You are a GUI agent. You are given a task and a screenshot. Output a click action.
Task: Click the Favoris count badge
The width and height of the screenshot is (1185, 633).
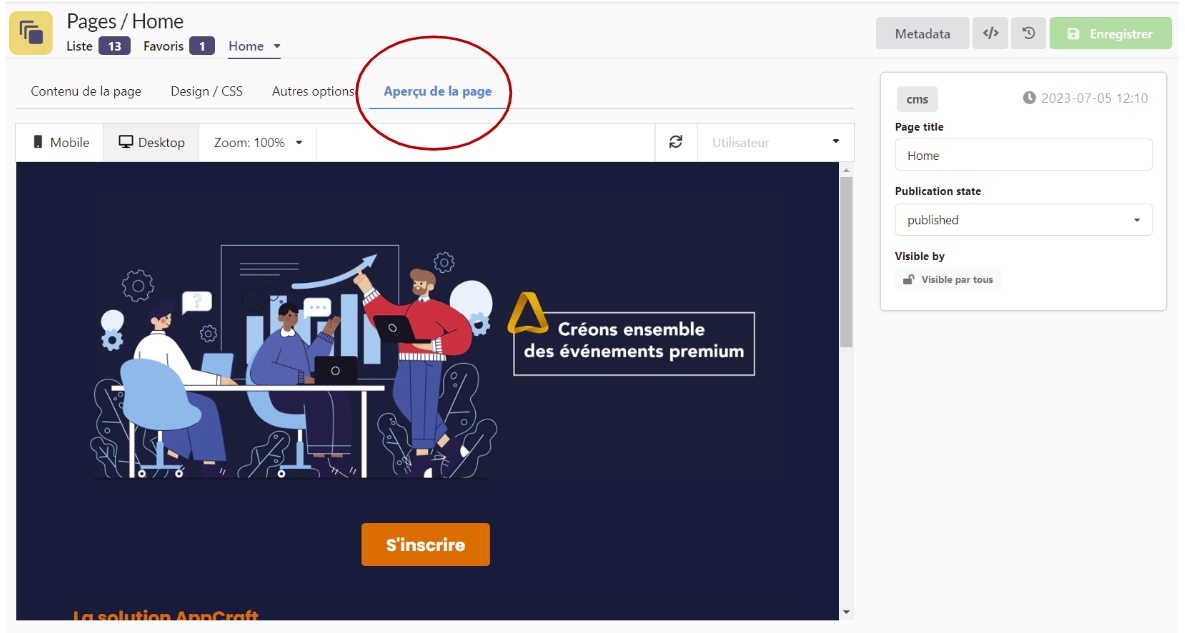(201, 46)
